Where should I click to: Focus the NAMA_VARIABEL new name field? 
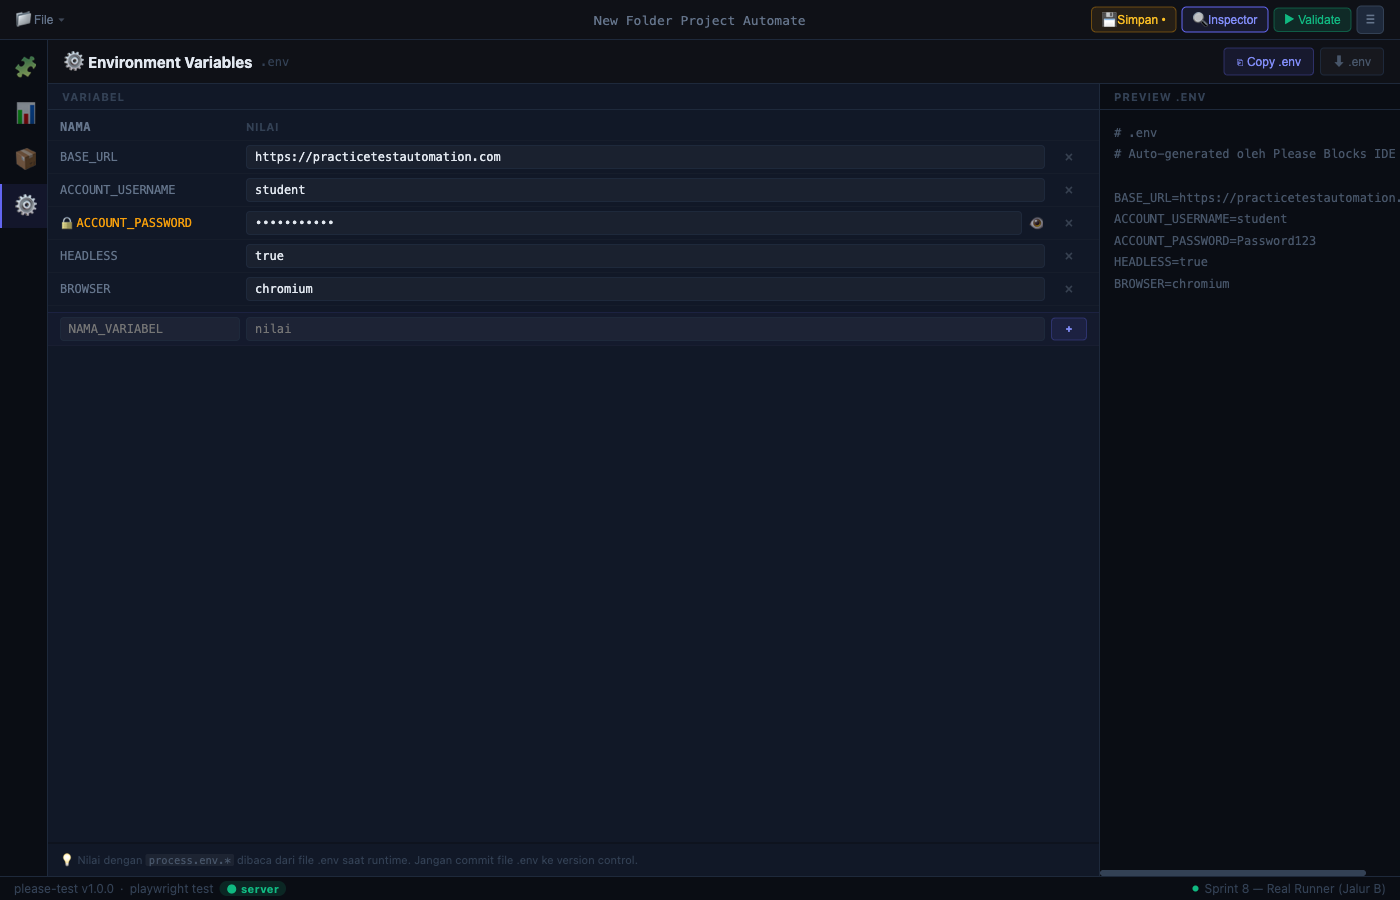coord(150,329)
